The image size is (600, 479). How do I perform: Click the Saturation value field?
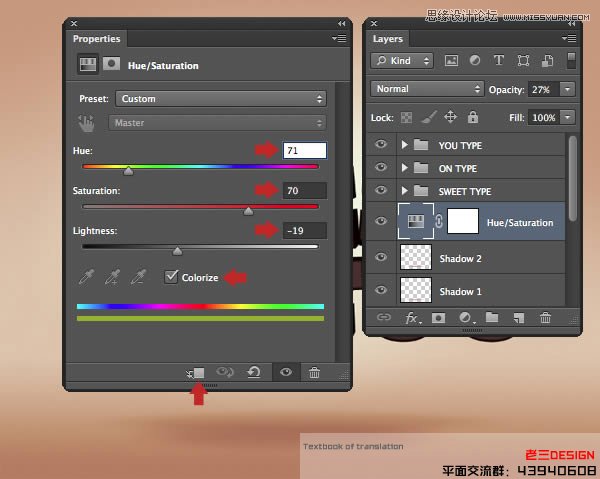coord(305,191)
